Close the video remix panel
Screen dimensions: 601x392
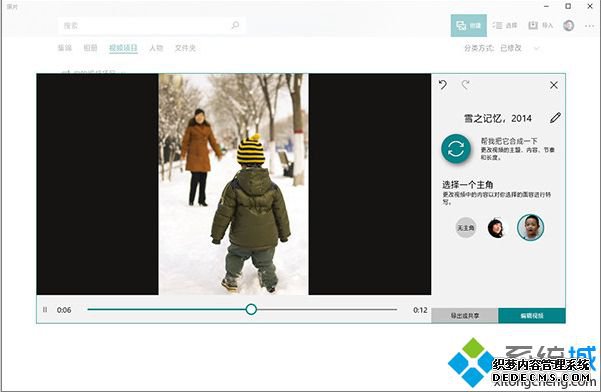(x=554, y=85)
